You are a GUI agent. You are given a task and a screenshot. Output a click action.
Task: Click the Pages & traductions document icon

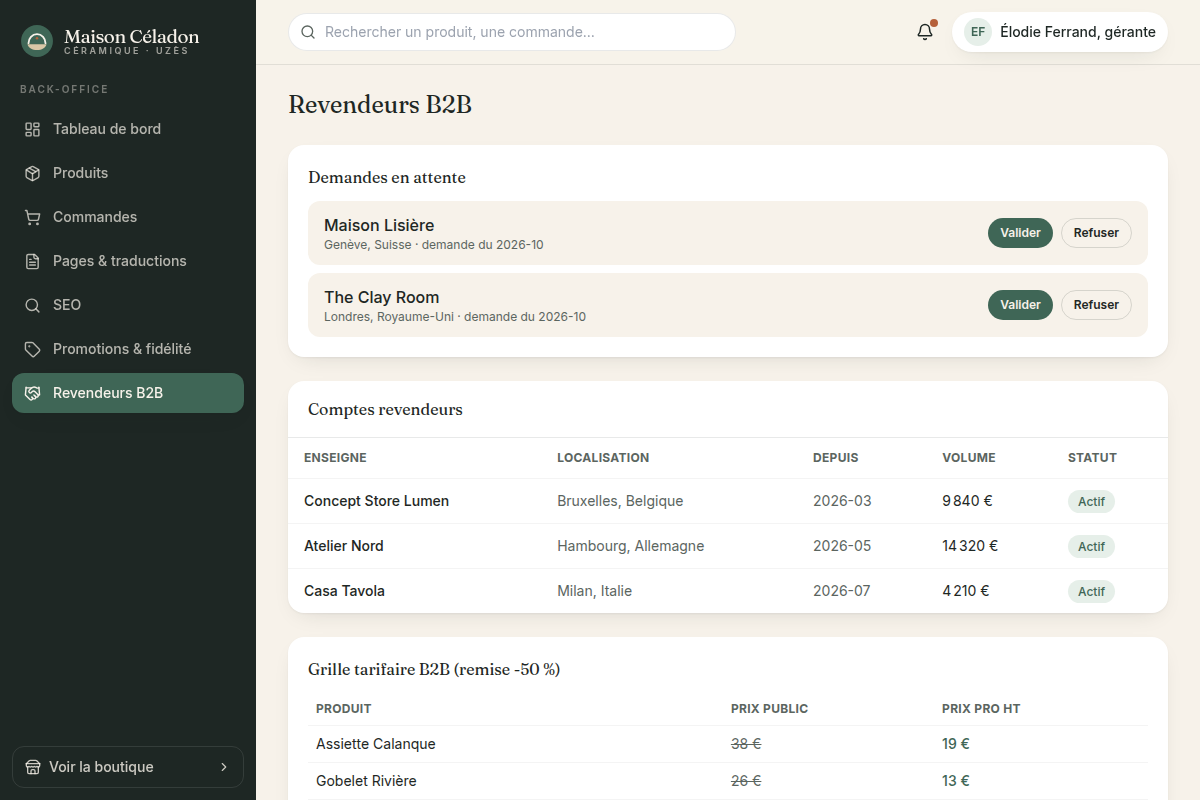pyautogui.click(x=33, y=261)
